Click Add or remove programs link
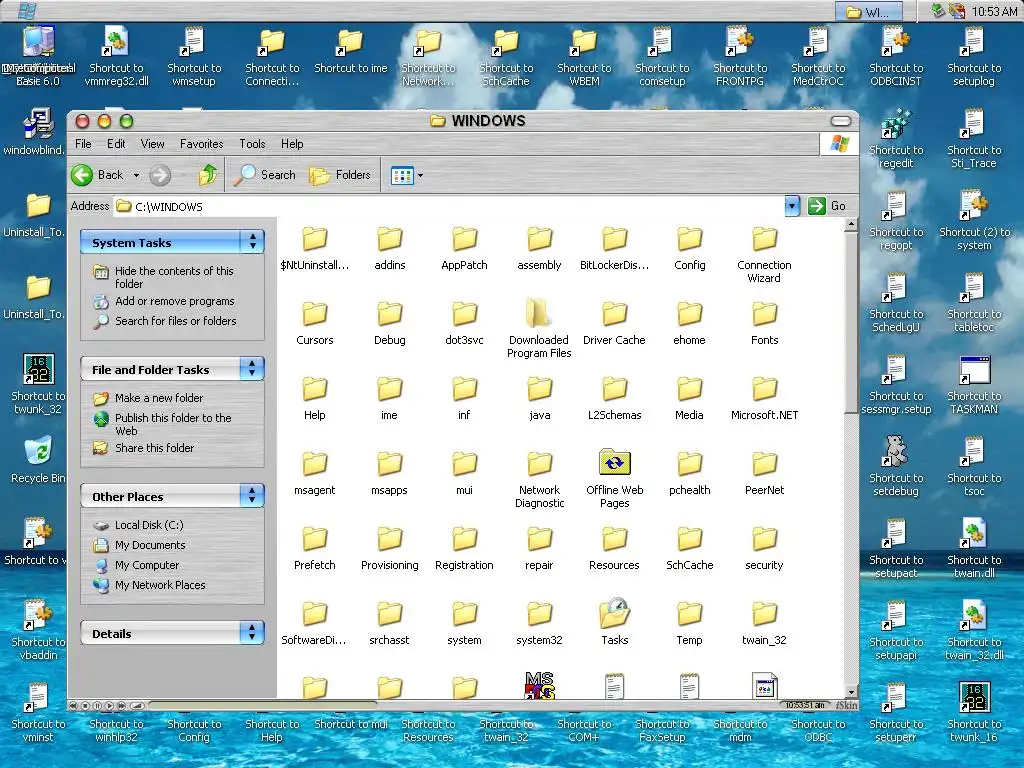Viewport: 1024px width, 768px height. pos(174,301)
